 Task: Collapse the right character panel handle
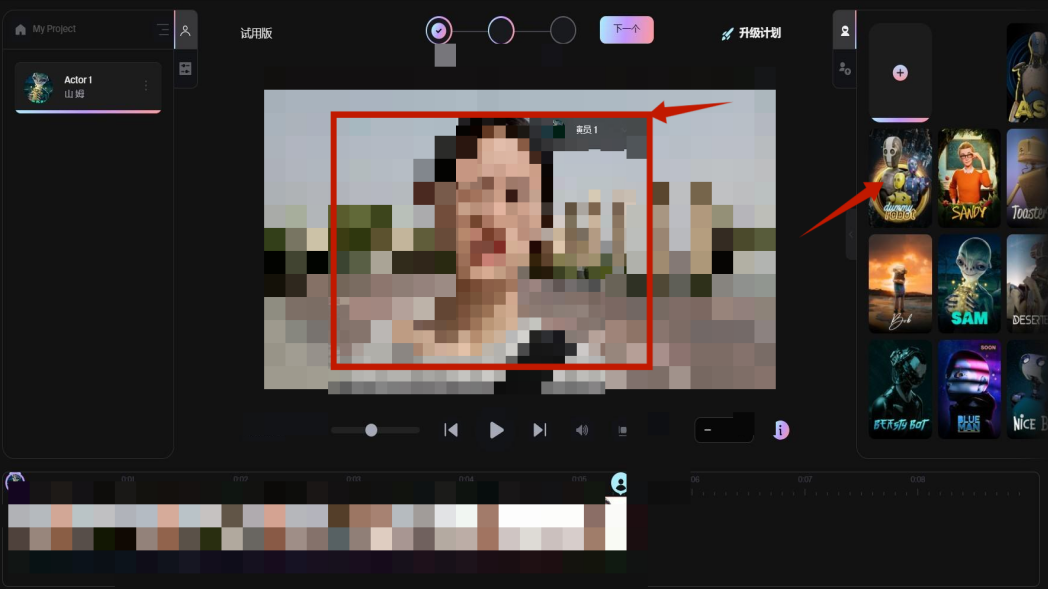click(851, 228)
